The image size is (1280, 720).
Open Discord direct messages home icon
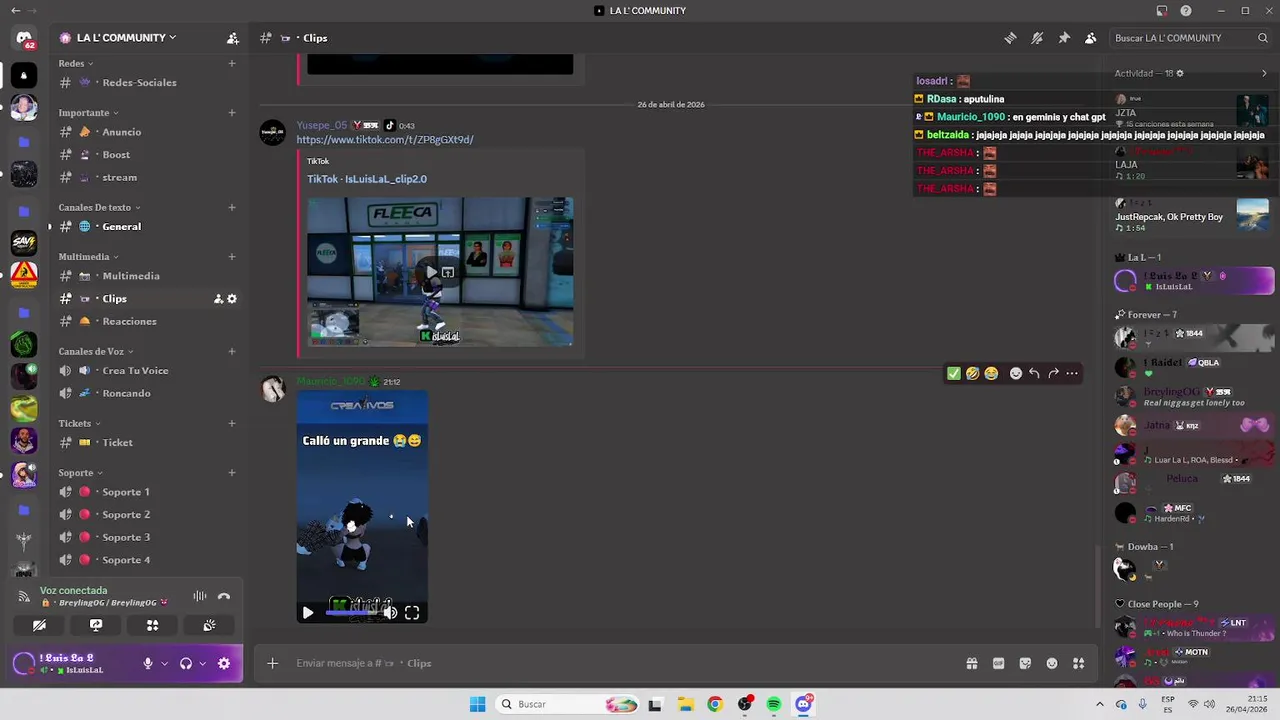pyautogui.click(x=24, y=39)
